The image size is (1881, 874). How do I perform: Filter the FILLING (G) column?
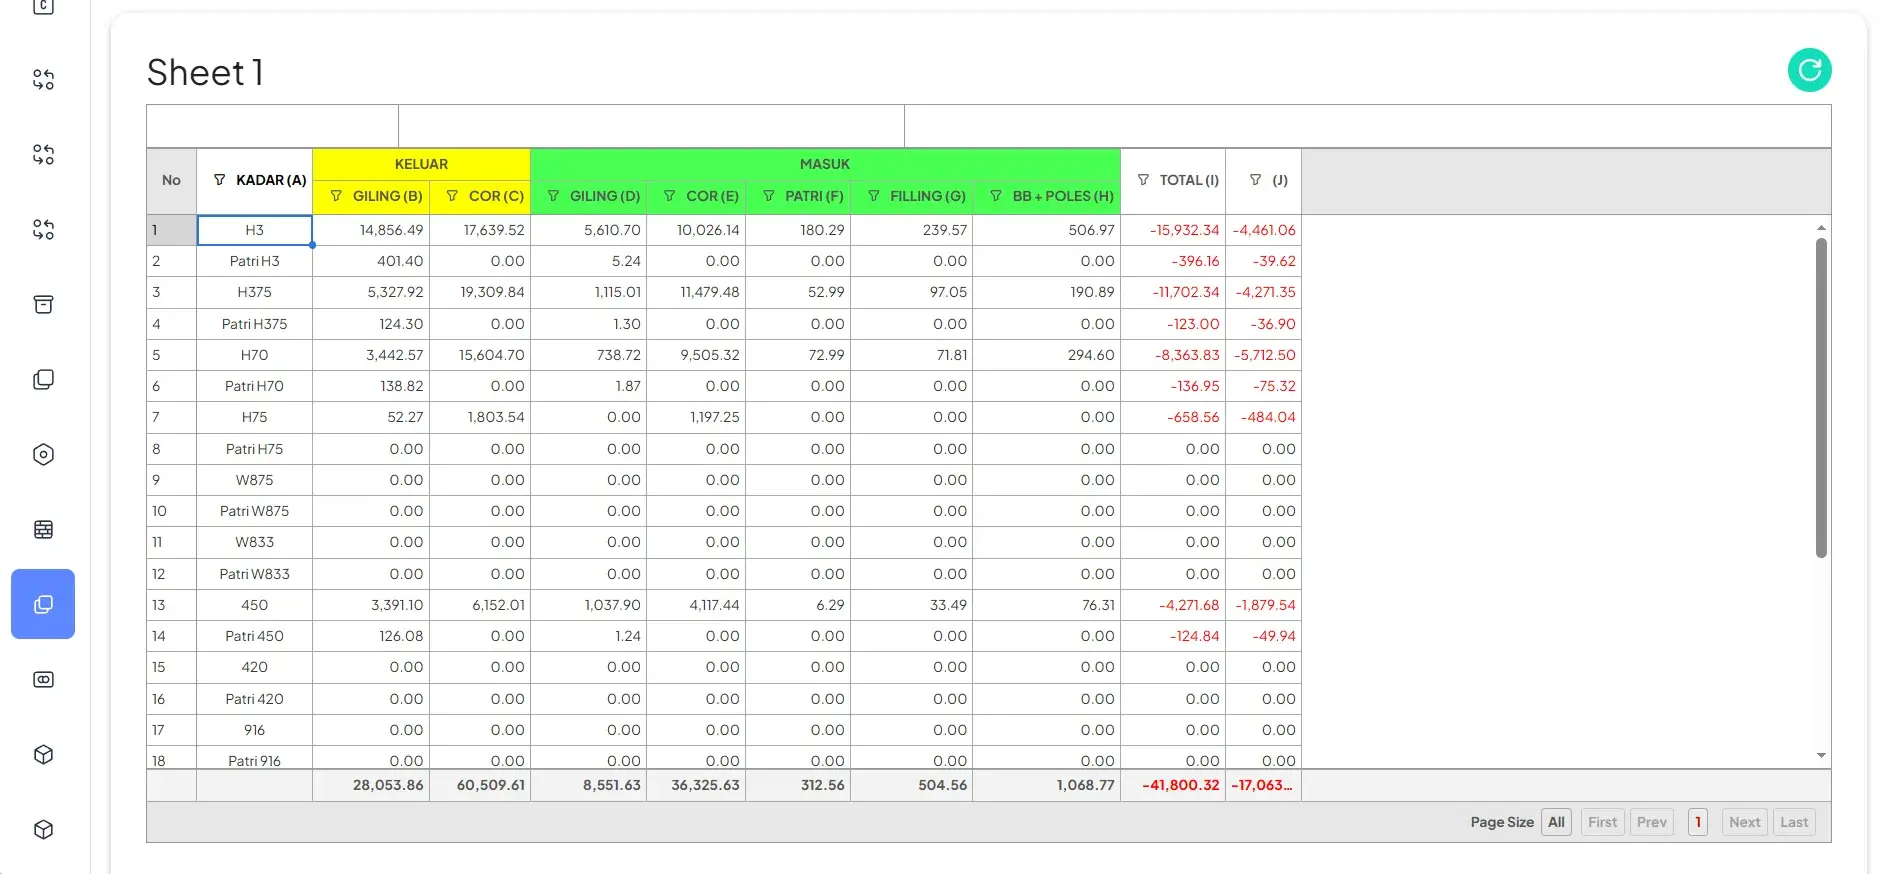[x=873, y=196]
